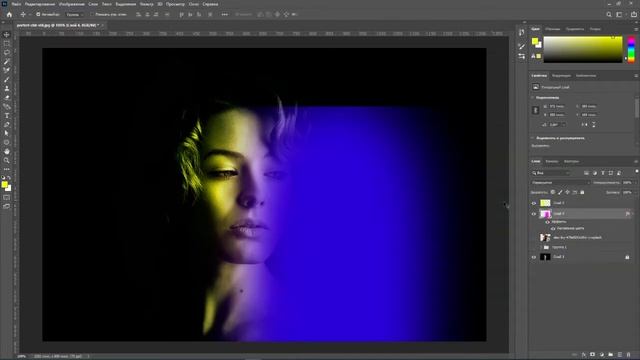This screenshot has width=640, height=360.
Task: Filter layers by smart object icon
Action: [619, 173]
